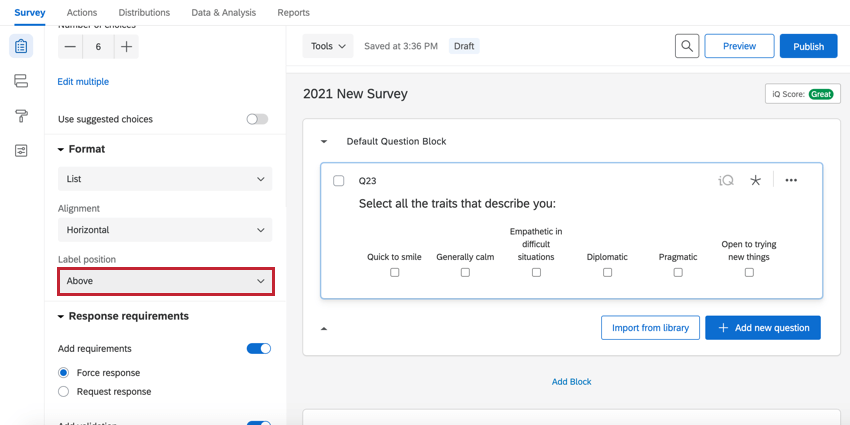The height and width of the screenshot is (425, 850).
Task: Check the Diplomatic checkbox
Action: (607, 272)
